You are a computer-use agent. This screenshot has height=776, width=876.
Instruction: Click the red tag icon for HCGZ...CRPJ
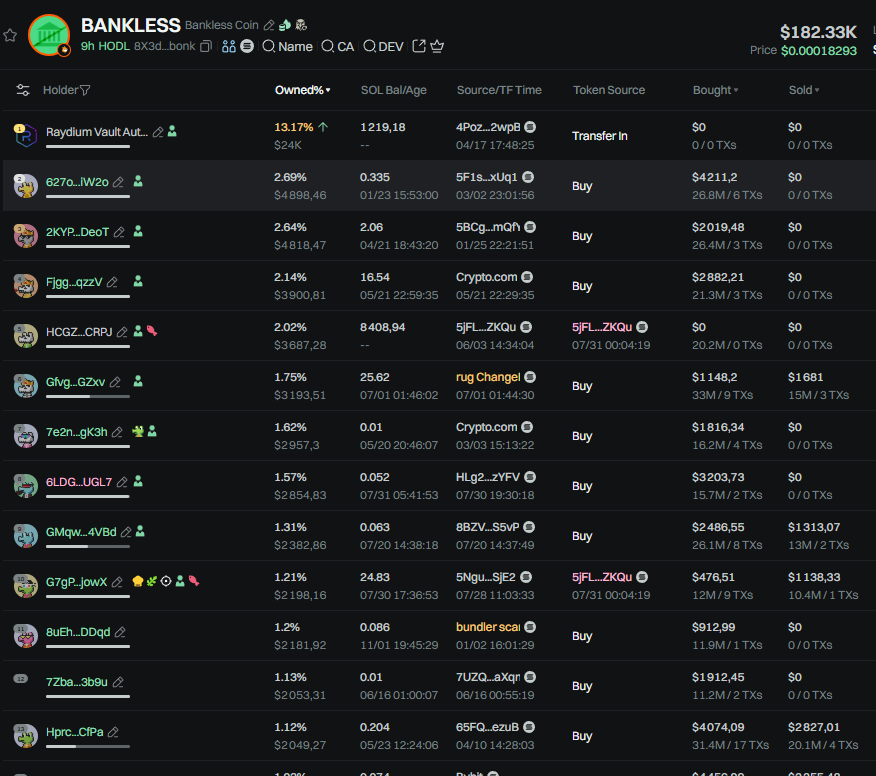(151, 331)
